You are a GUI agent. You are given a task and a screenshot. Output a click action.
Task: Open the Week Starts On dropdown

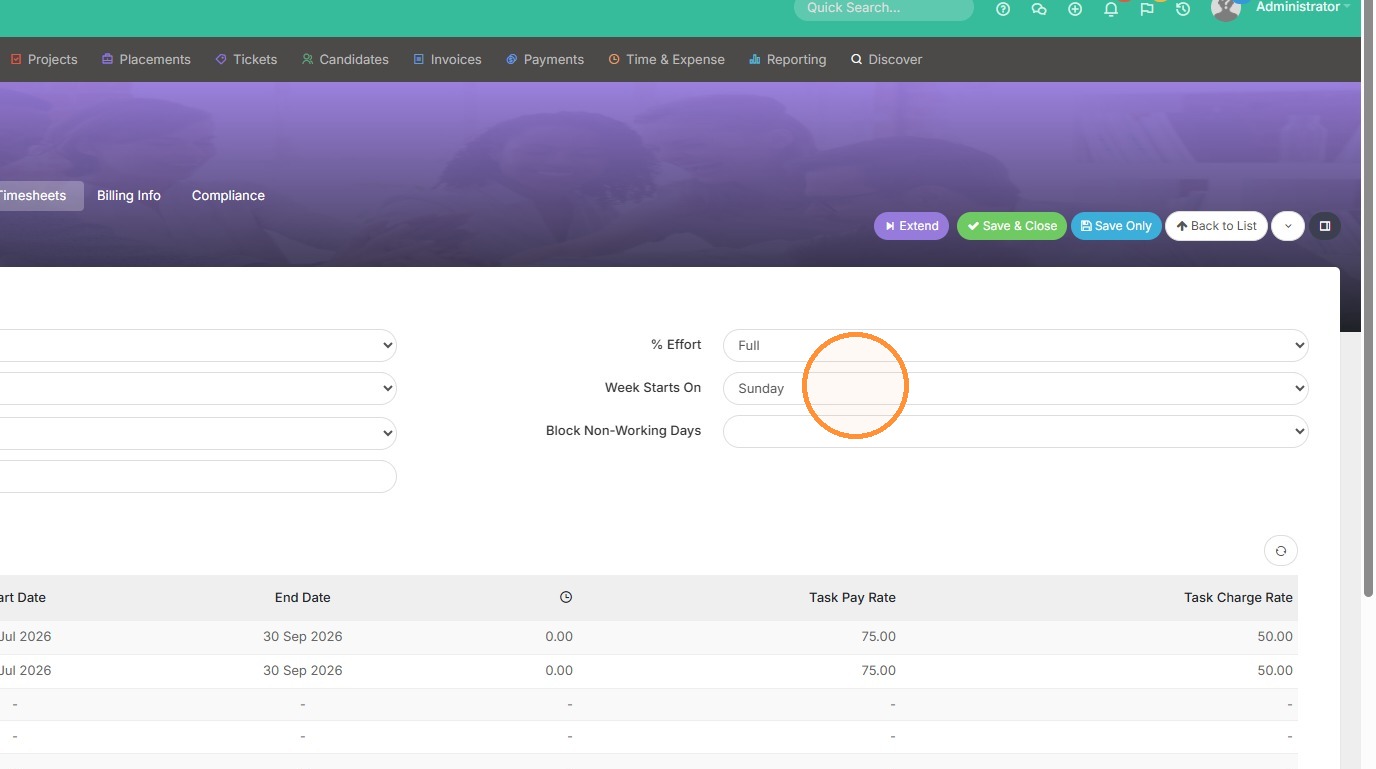point(1015,388)
